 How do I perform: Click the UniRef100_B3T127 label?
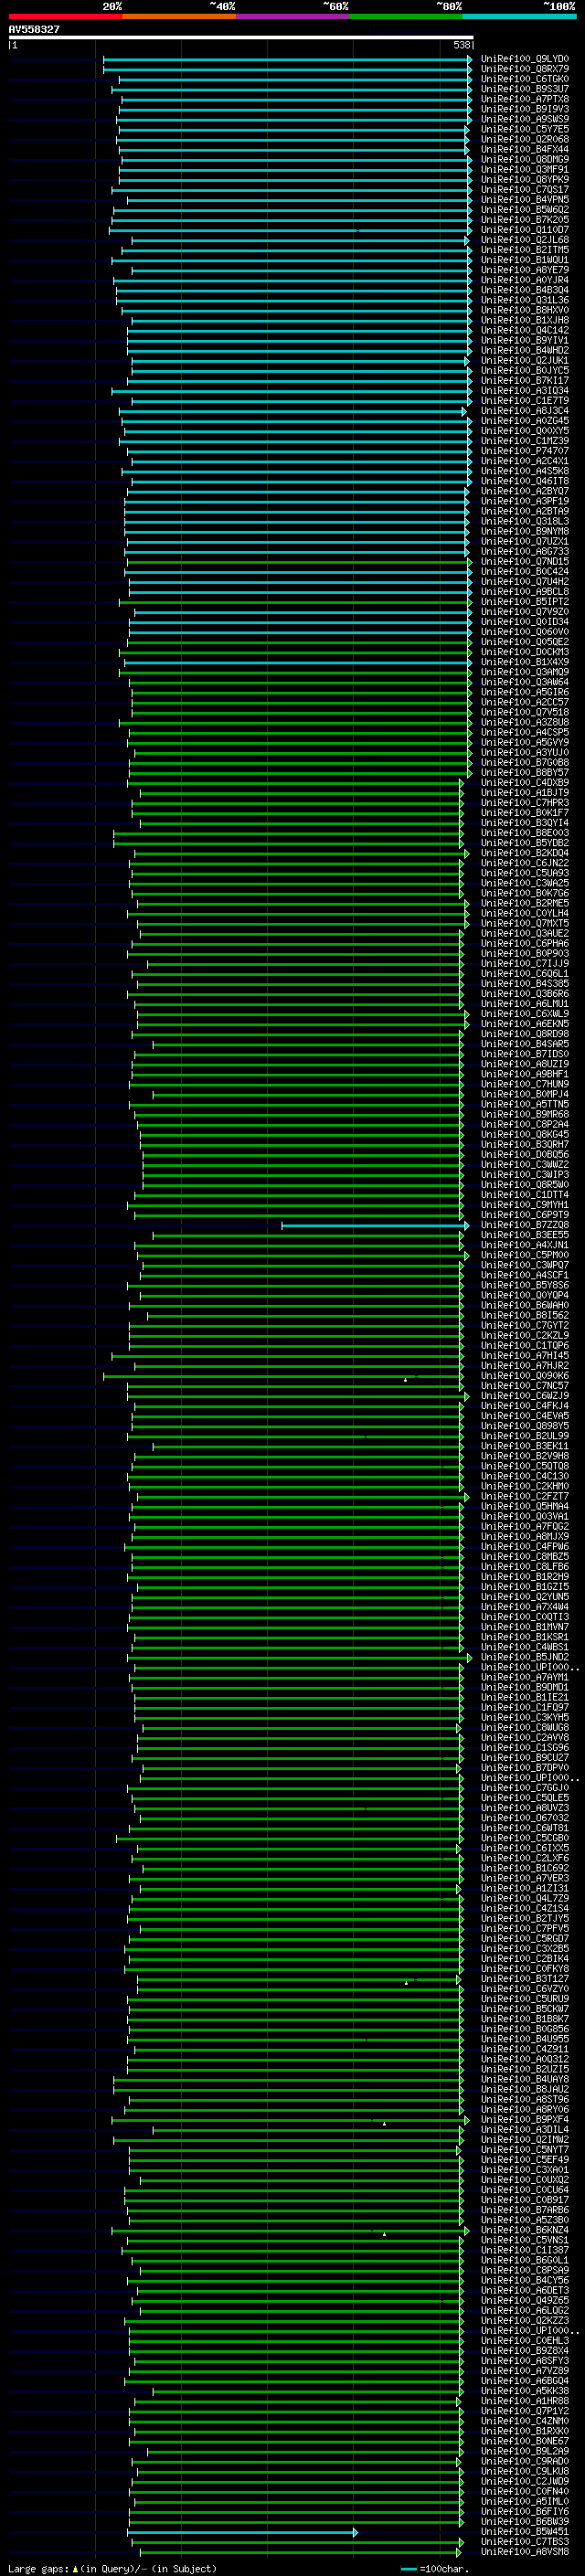tap(525, 1979)
